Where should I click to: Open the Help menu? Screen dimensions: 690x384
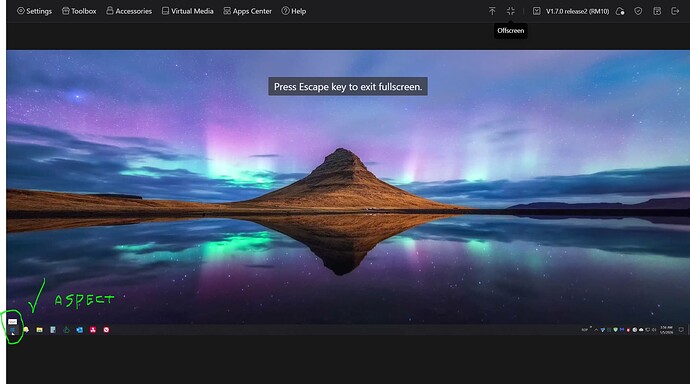[294, 11]
